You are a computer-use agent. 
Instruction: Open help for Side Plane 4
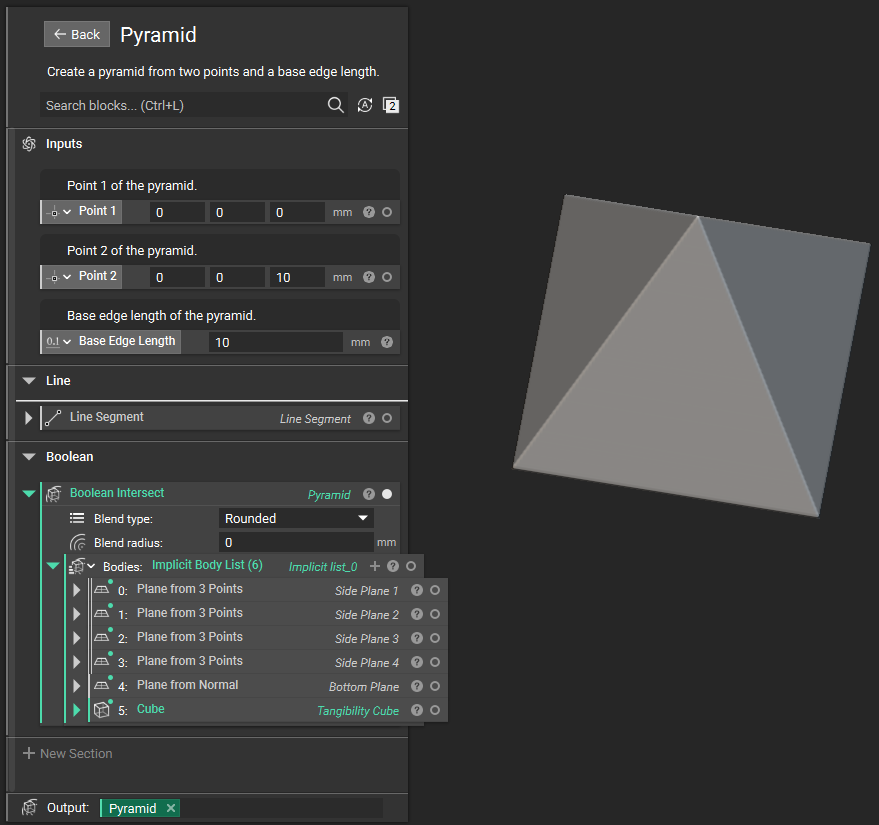coord(417,662)
